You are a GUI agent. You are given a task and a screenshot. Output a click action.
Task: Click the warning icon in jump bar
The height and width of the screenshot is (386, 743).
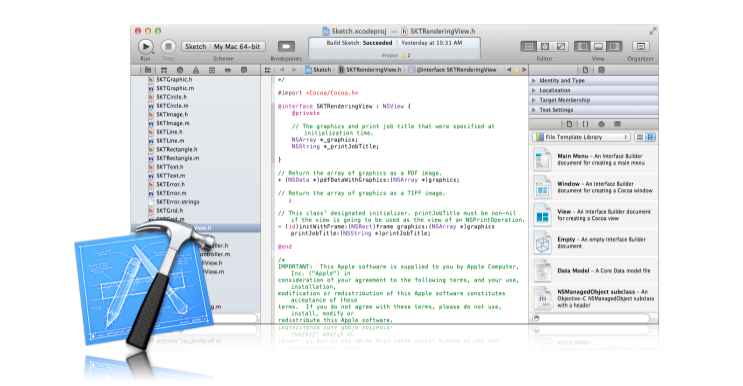tap(516, 70)
